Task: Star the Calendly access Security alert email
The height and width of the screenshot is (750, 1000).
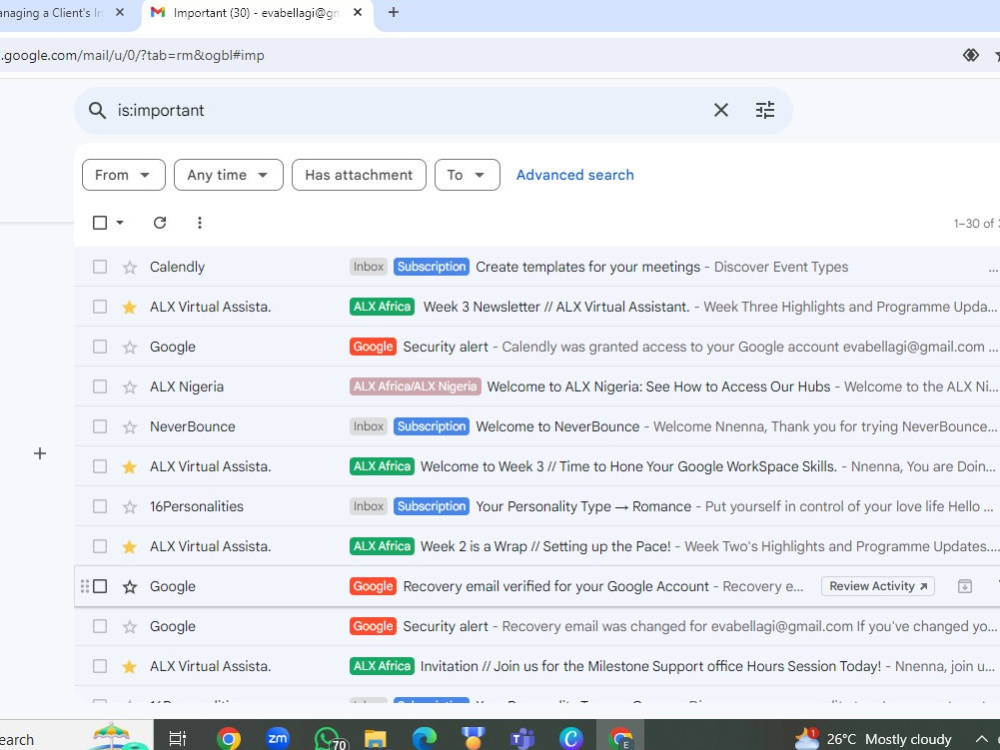Action: click(x=129, y=347)
